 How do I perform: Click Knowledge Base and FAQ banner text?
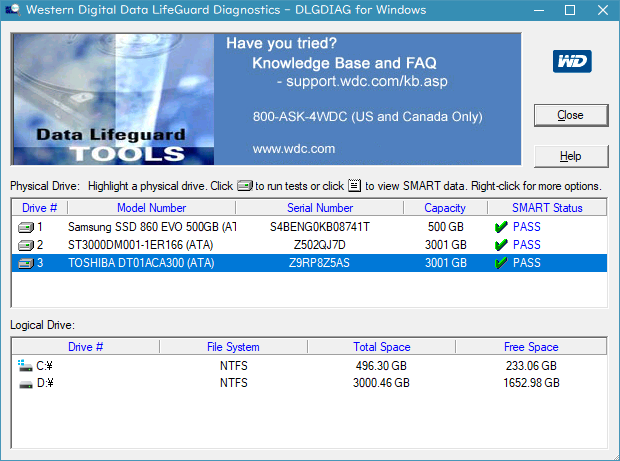[x=344, y=63]
